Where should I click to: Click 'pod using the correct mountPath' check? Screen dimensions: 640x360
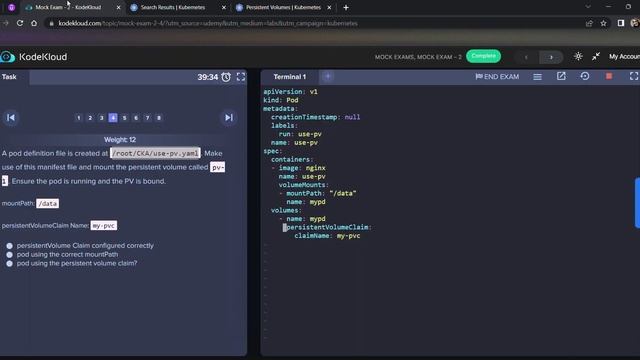coord(62,254)
